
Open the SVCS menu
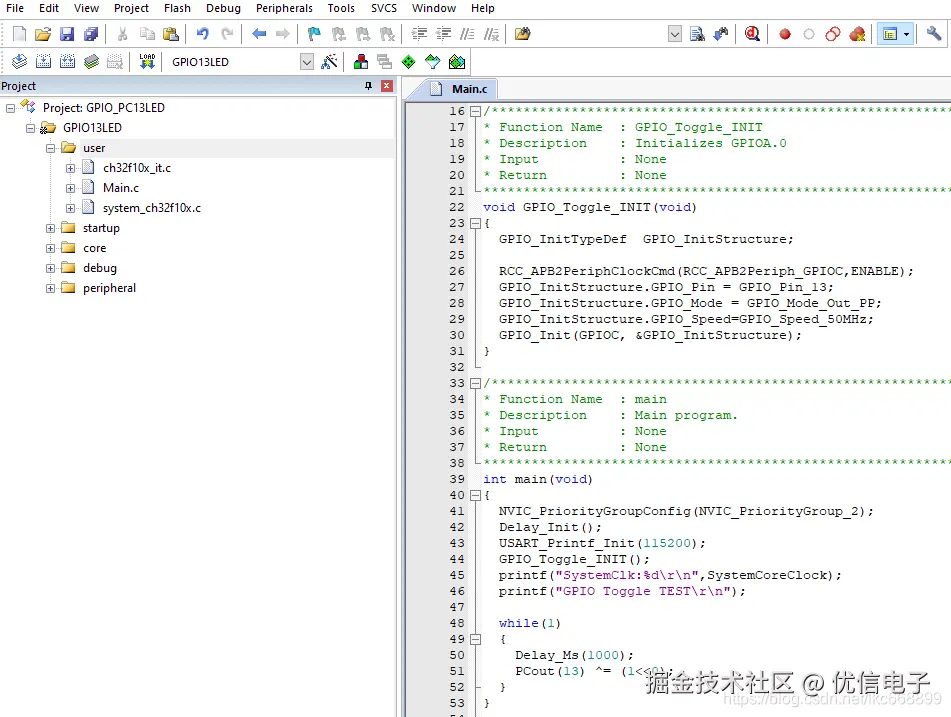click(384, 8)
